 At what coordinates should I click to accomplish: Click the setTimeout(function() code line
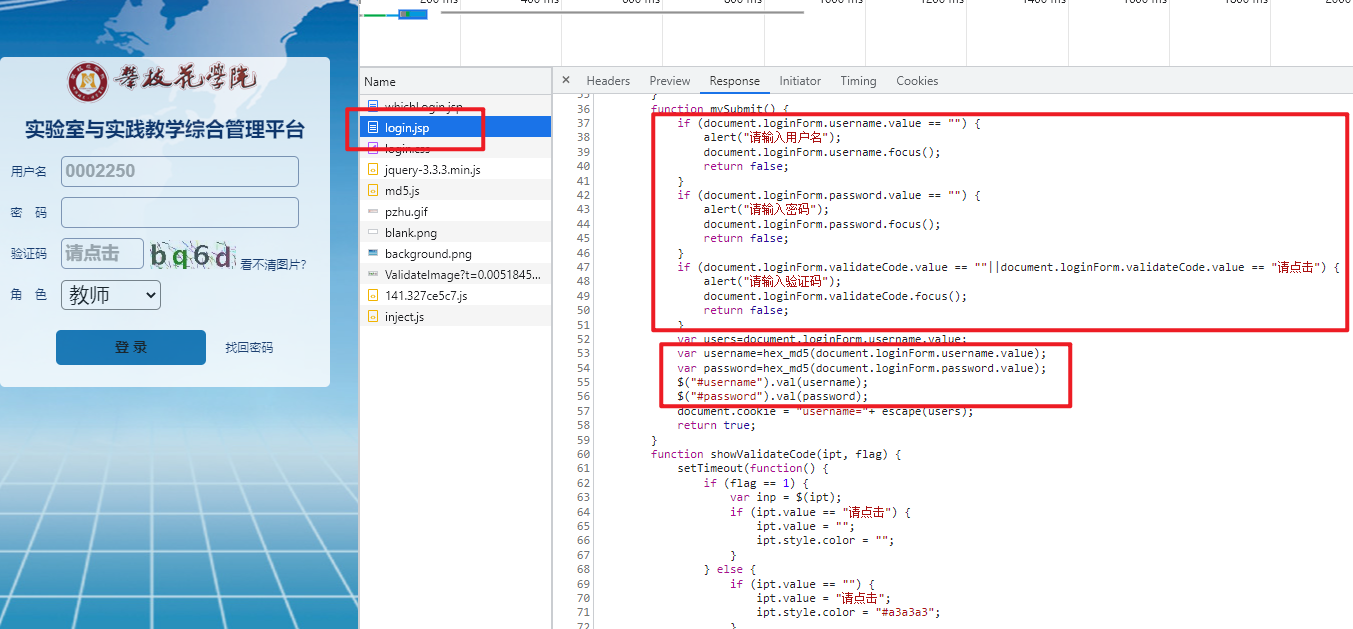(x=753, y=468)
